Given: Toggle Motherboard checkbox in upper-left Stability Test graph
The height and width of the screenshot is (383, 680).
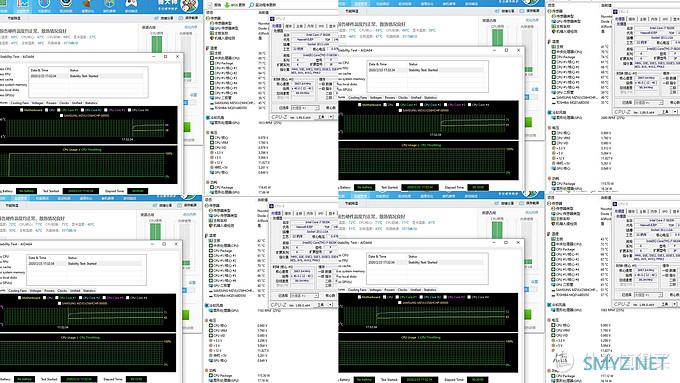Looking at the screenshot, I should coord(22,110).
